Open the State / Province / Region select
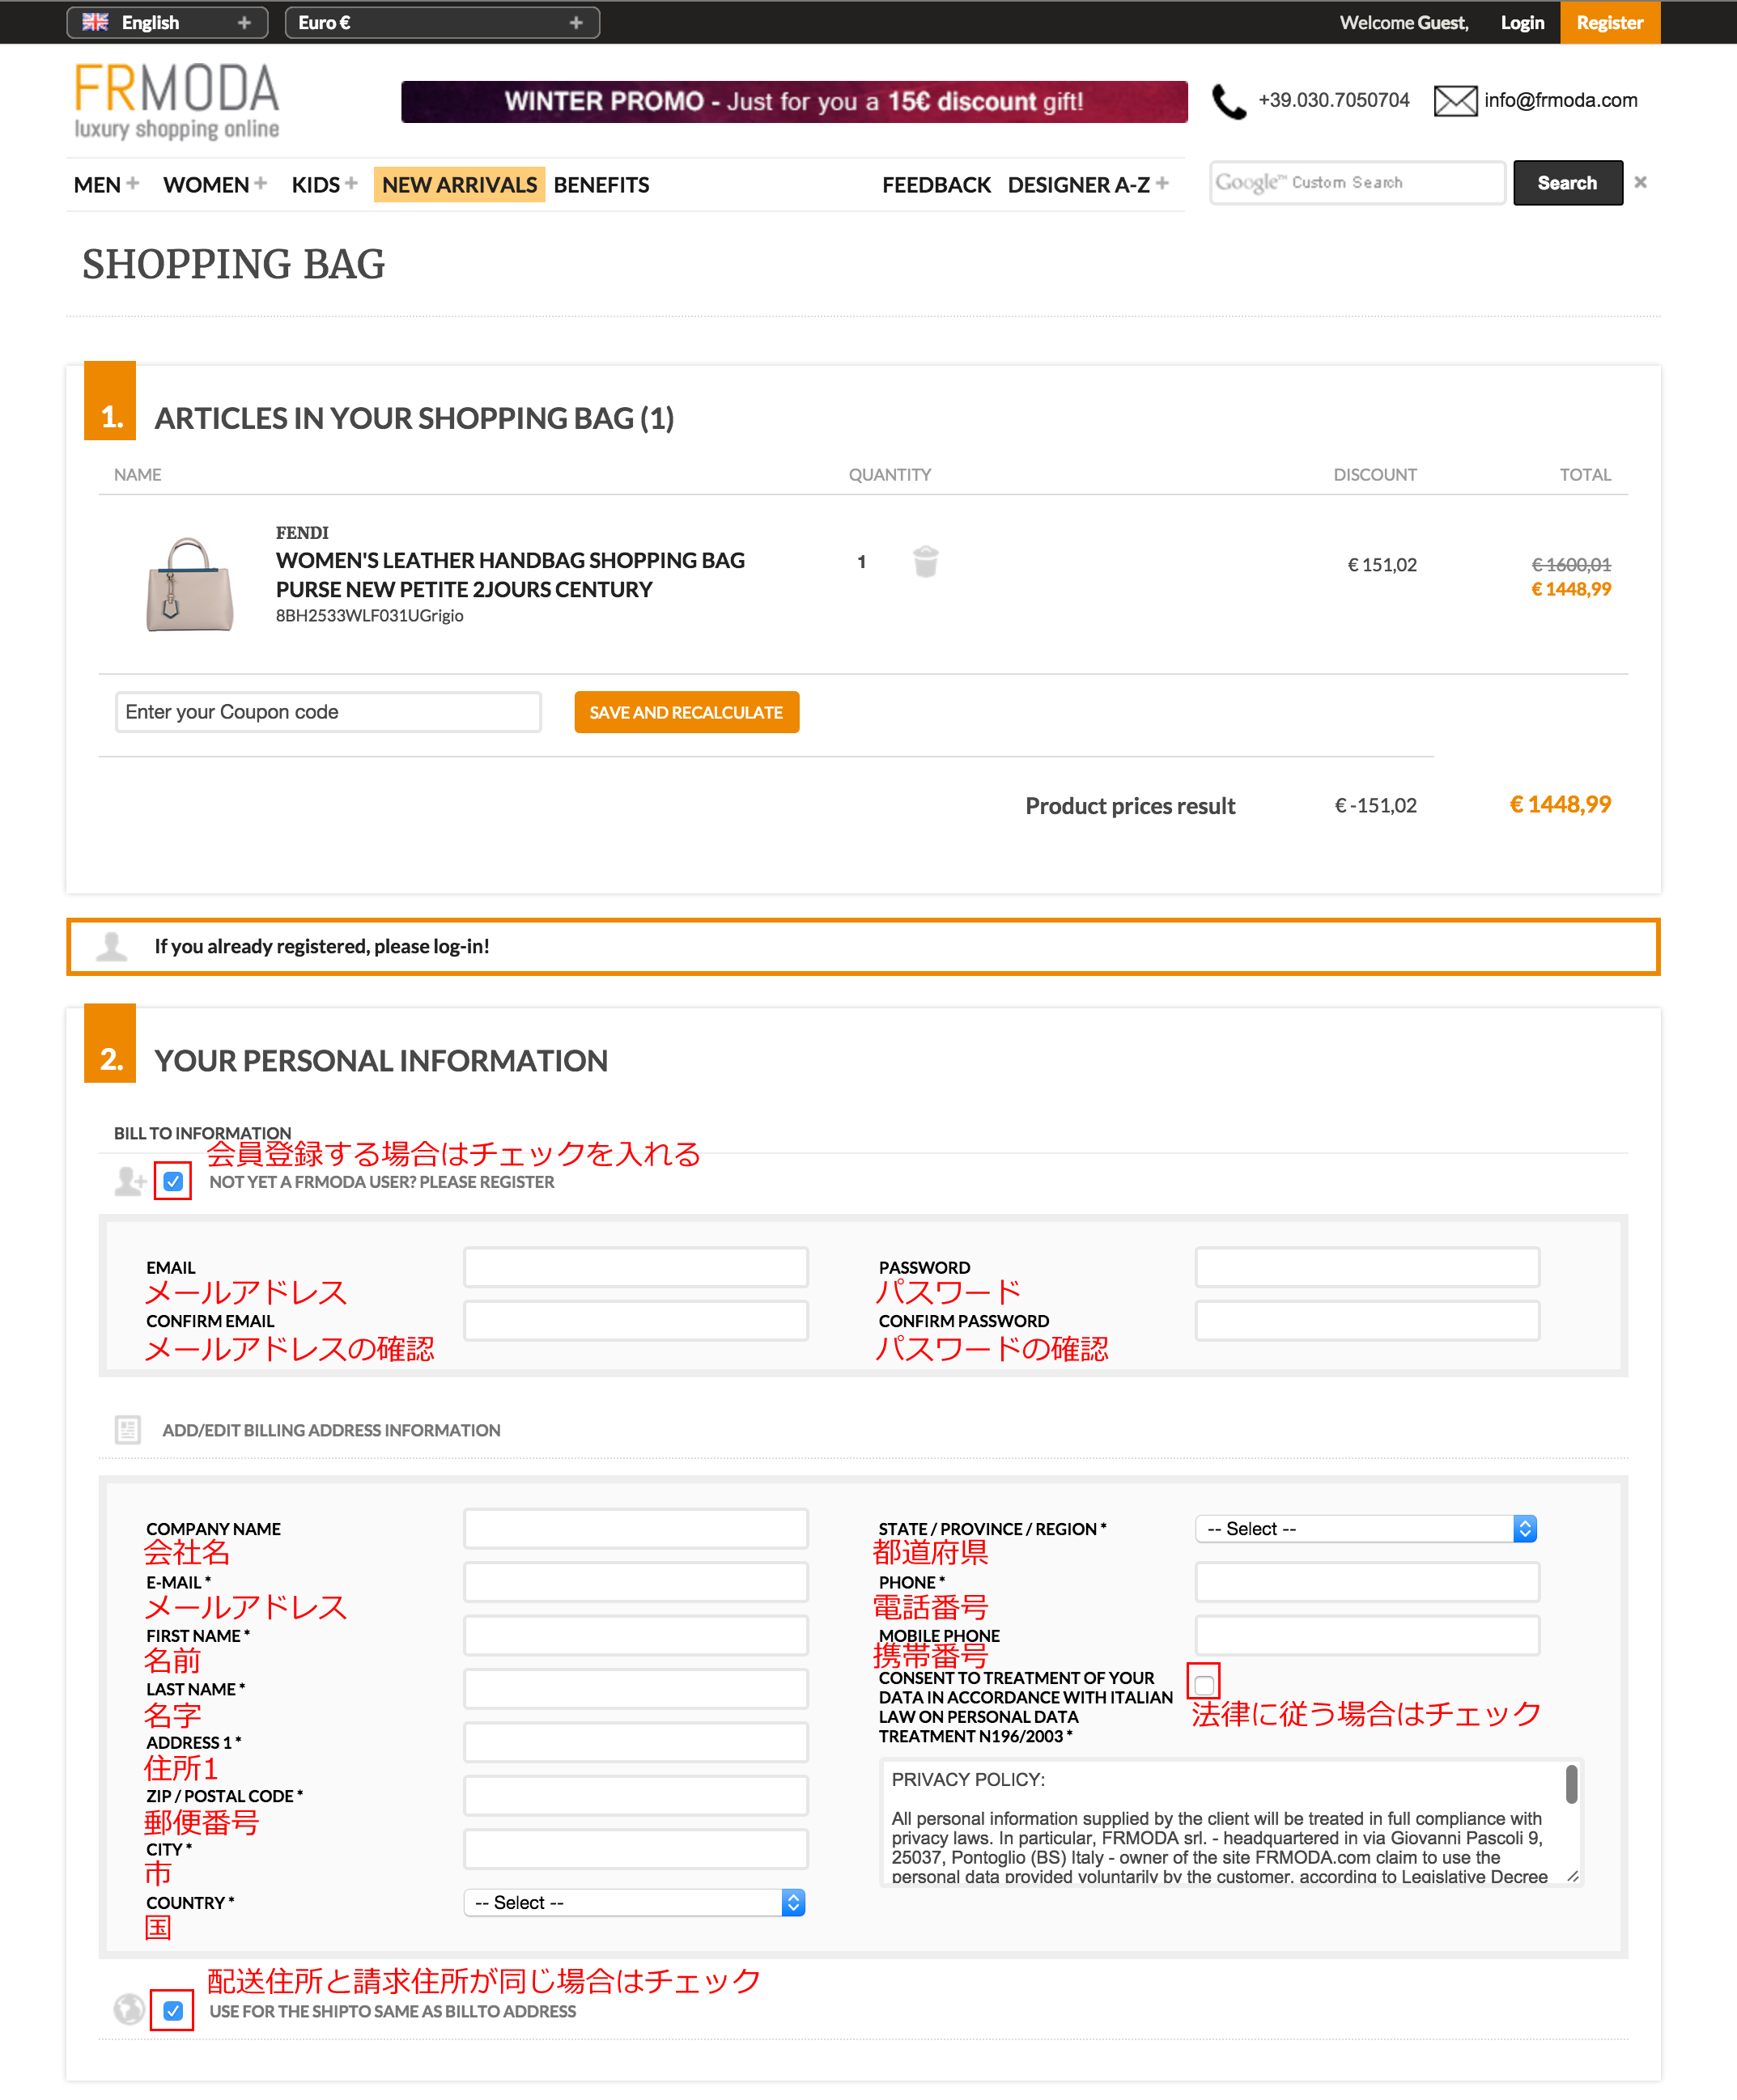 coord(1366,1528)
